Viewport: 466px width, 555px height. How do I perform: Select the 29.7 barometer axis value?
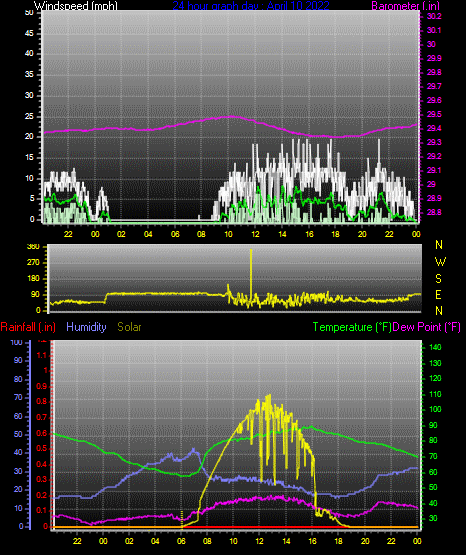(434, 86)
